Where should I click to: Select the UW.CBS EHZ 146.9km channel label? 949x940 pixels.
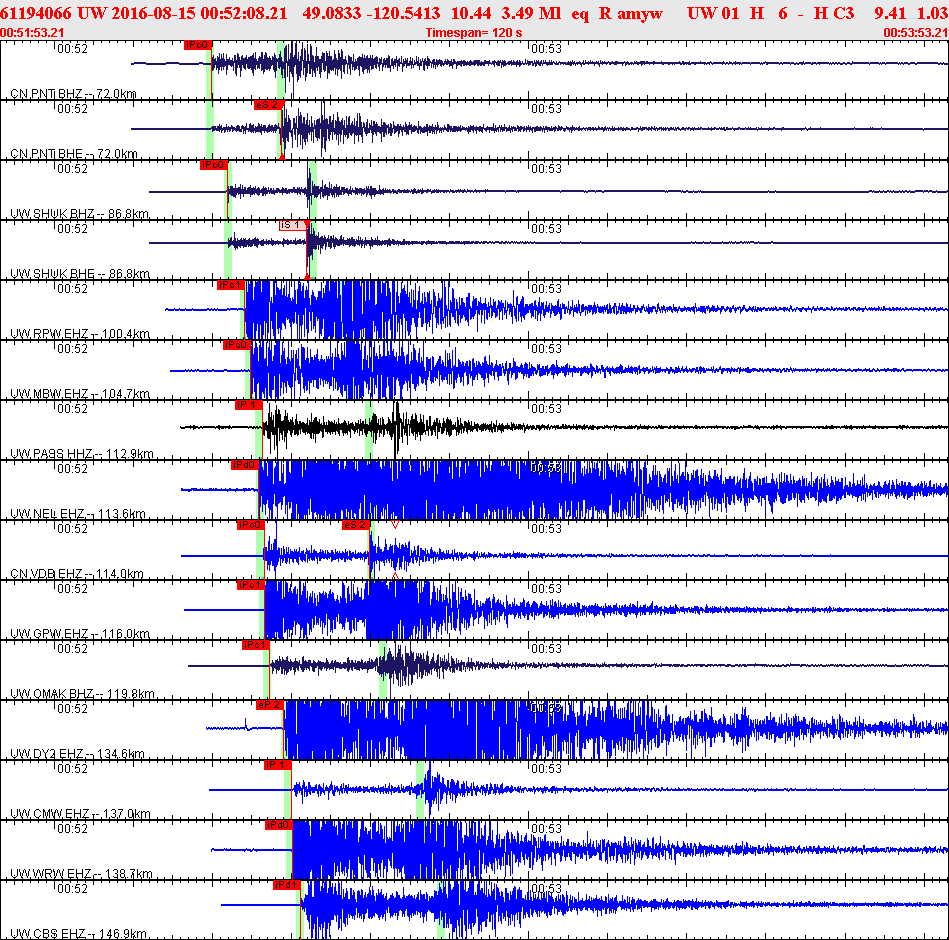coord(78,933)
